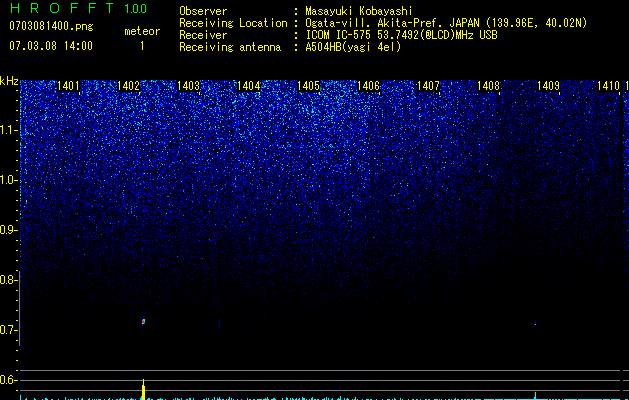Click the HROFFT program title
The width and height of the screenshot is (629, 400).
[62, 8]
